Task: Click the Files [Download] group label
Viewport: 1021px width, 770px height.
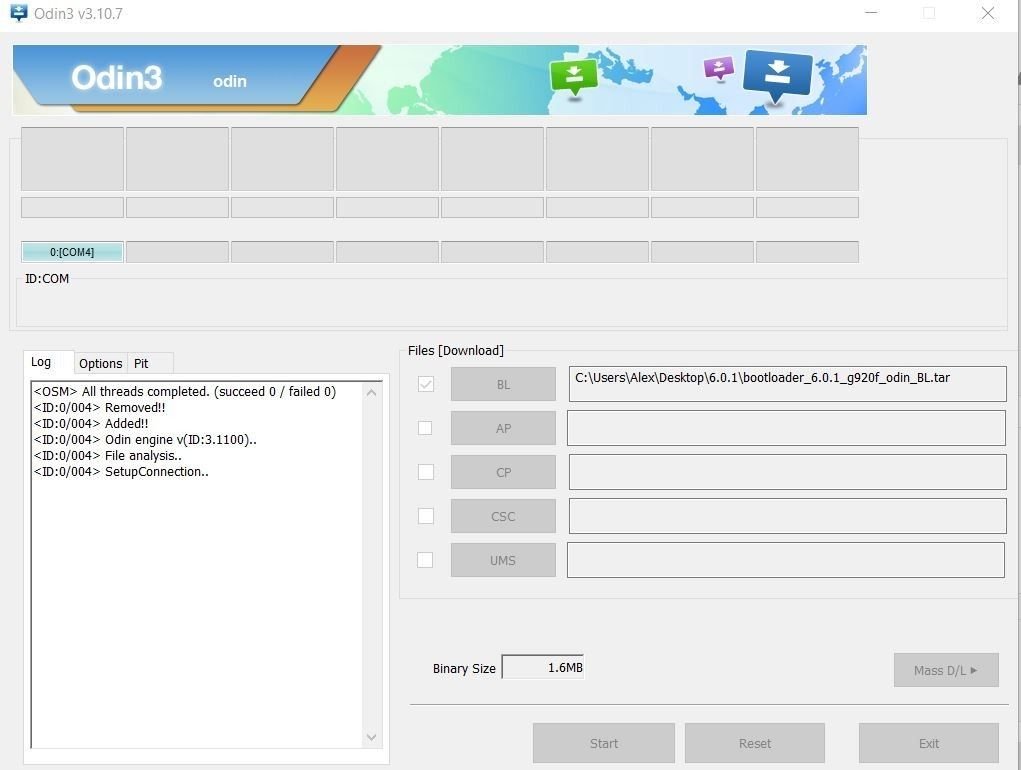Action: point(456,350)
